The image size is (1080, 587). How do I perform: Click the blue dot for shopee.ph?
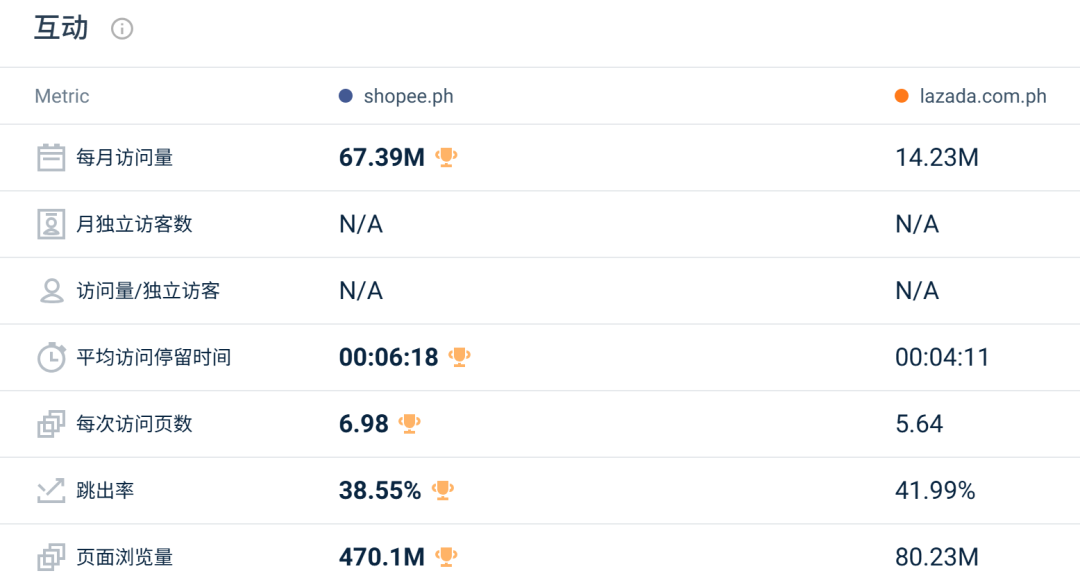pos(346,96)
